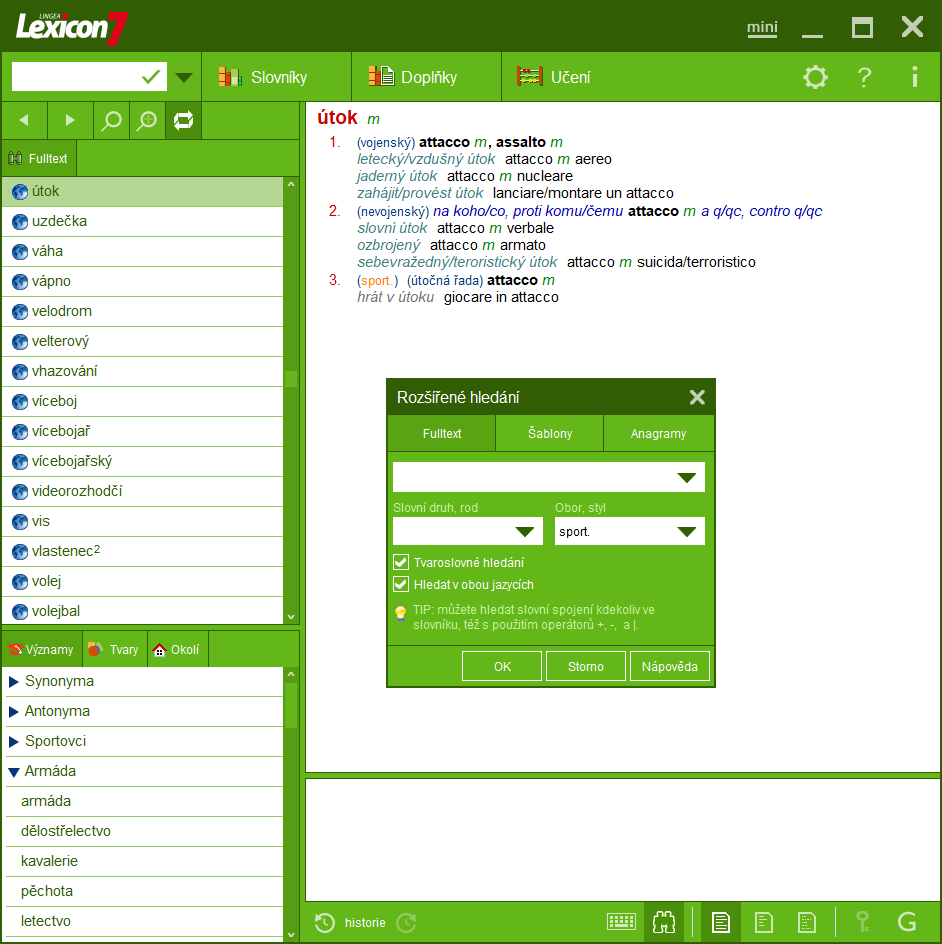Go forward with the right arrow button

click(x=70, y=120)
